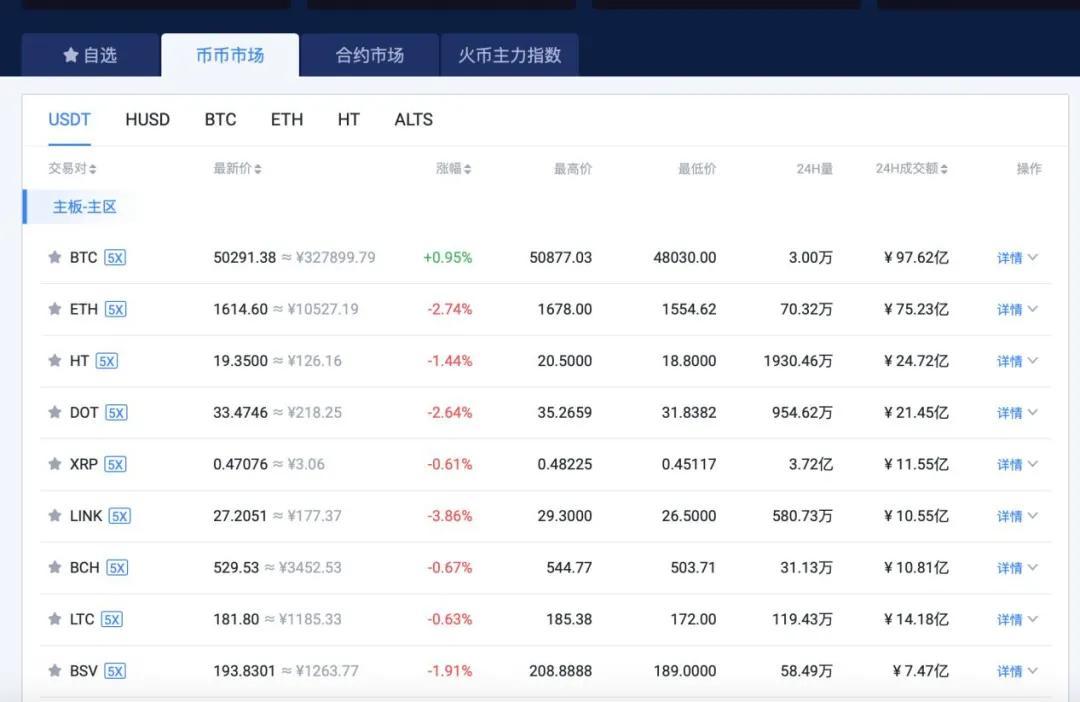Toggle the DOT row star

coord(55,412)
